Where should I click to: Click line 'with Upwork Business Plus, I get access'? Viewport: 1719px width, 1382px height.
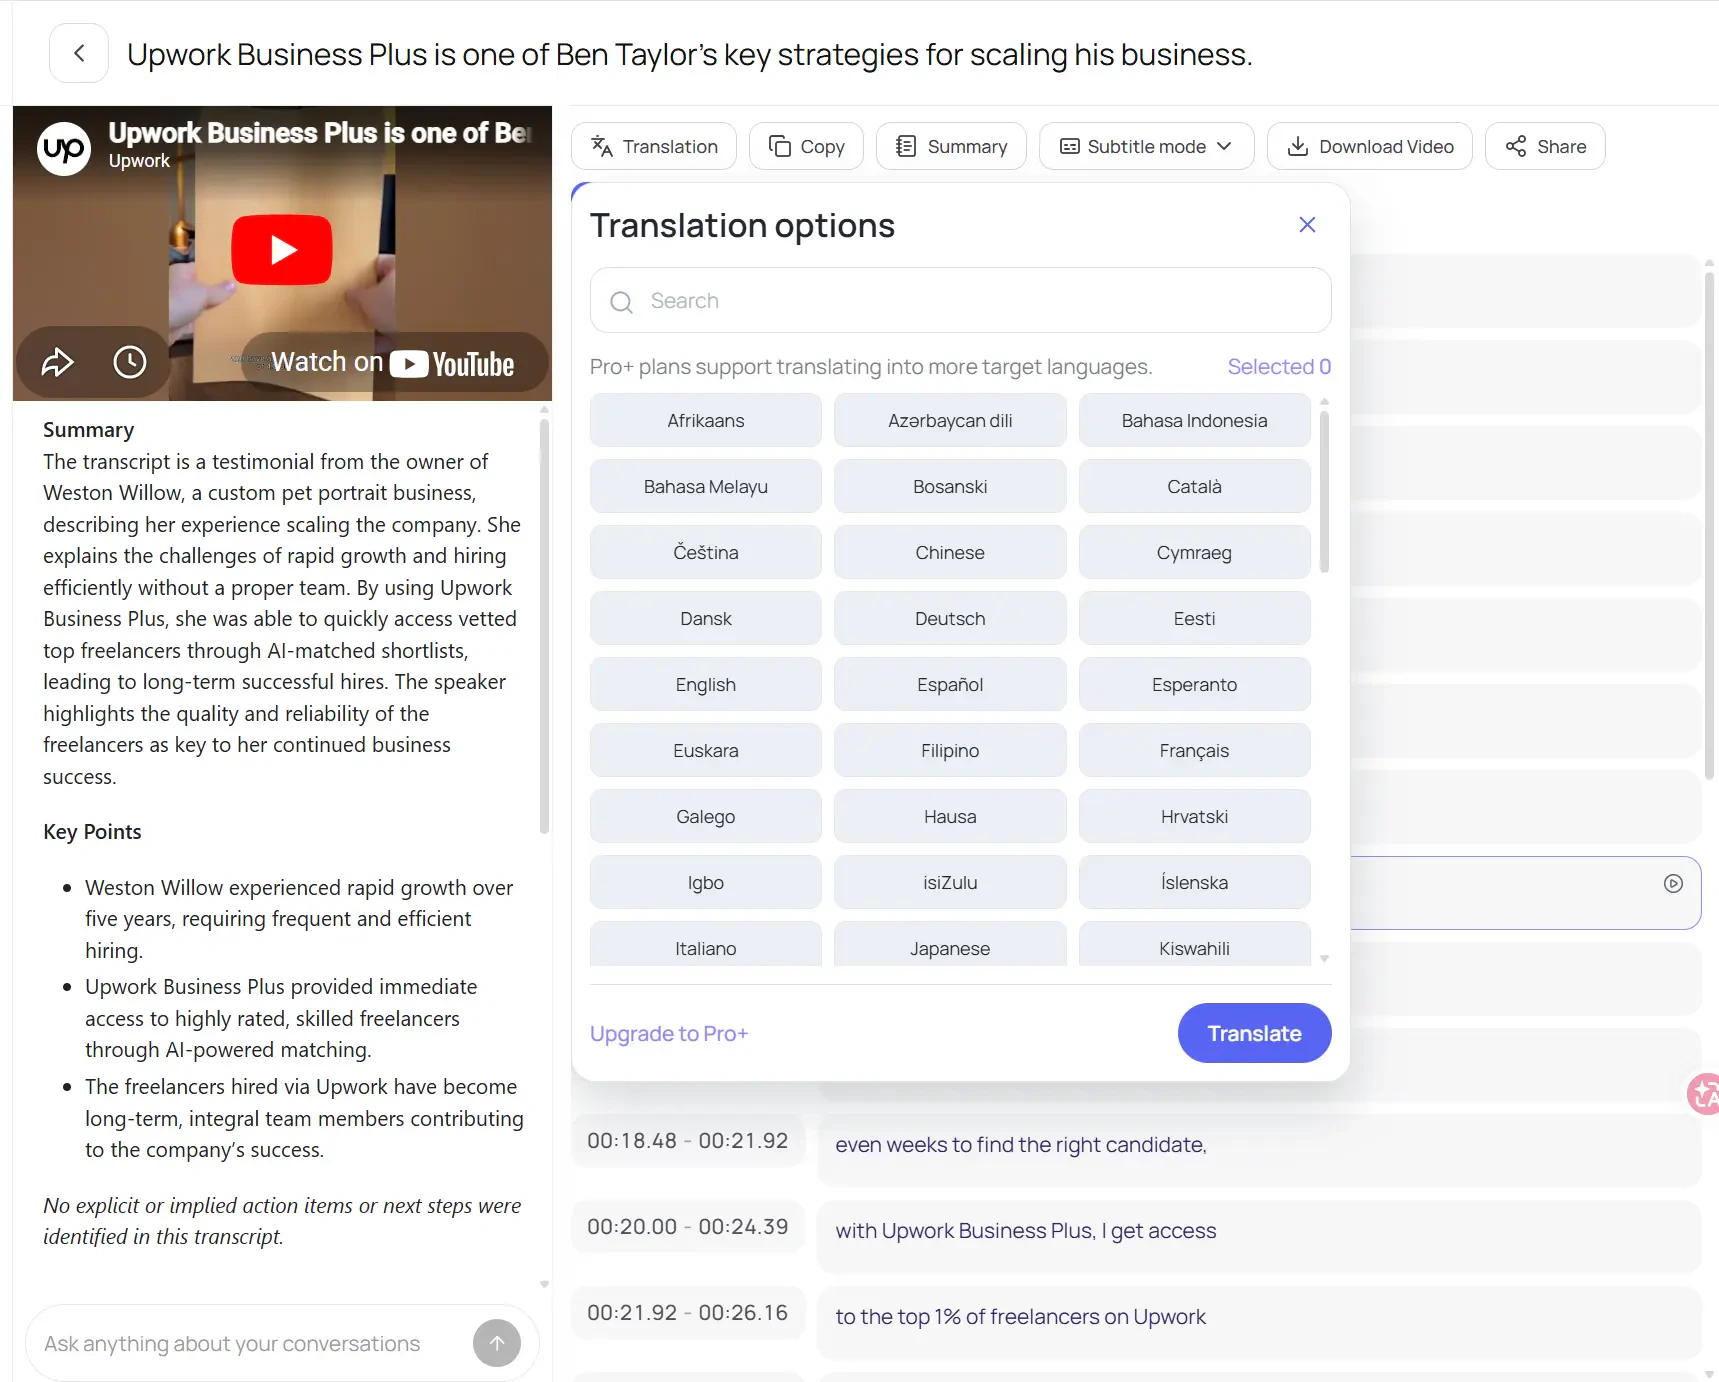(1026, 1231)
